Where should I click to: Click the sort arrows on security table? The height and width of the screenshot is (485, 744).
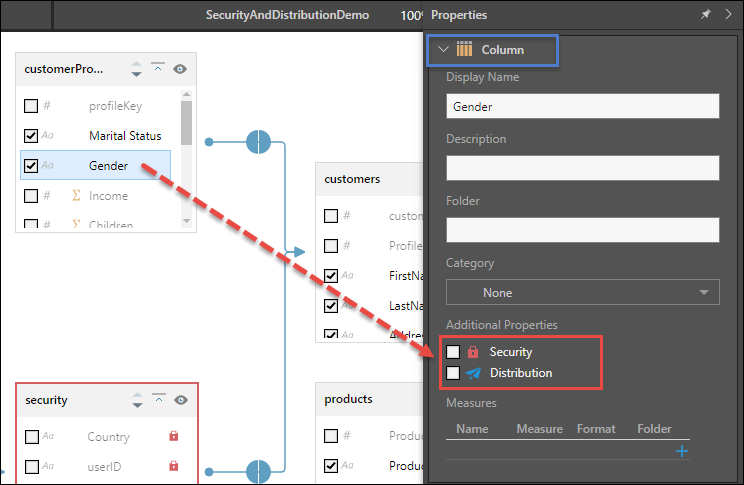pos(137,400)
